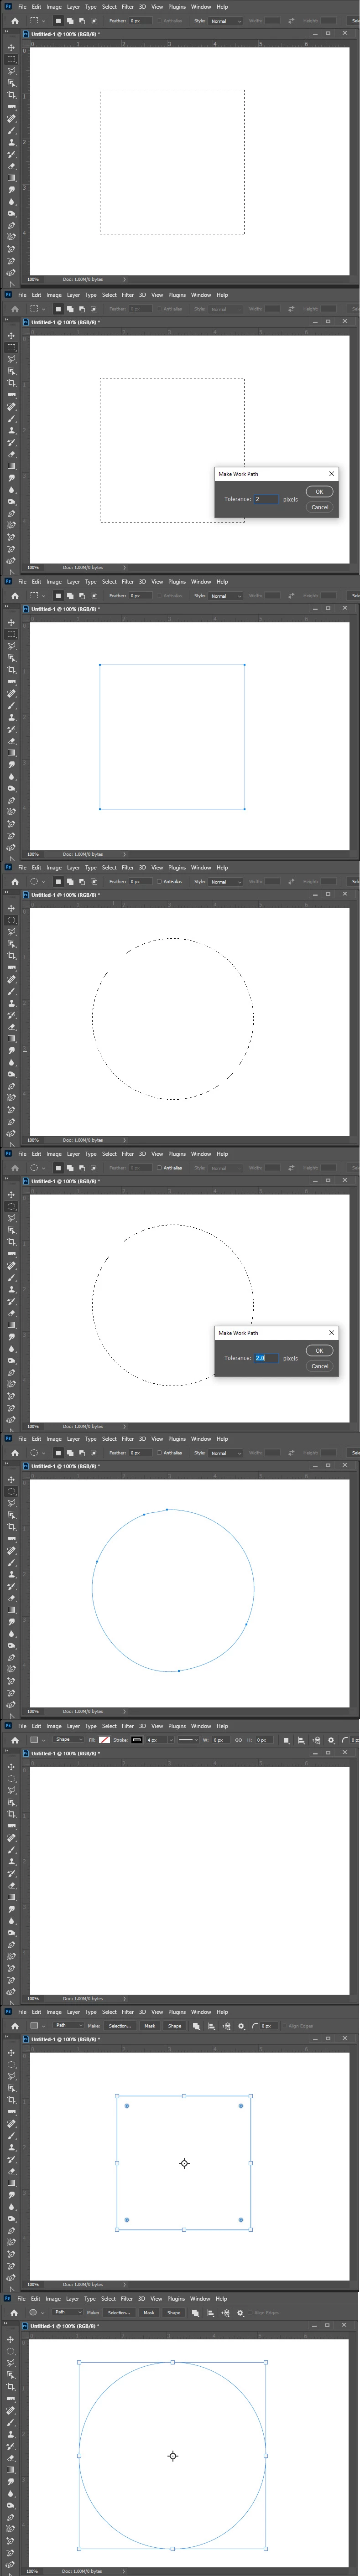The image size is (360, 2576).
Task: Choose Add to selection above dashed square without dialog
Action: point(69,20)
